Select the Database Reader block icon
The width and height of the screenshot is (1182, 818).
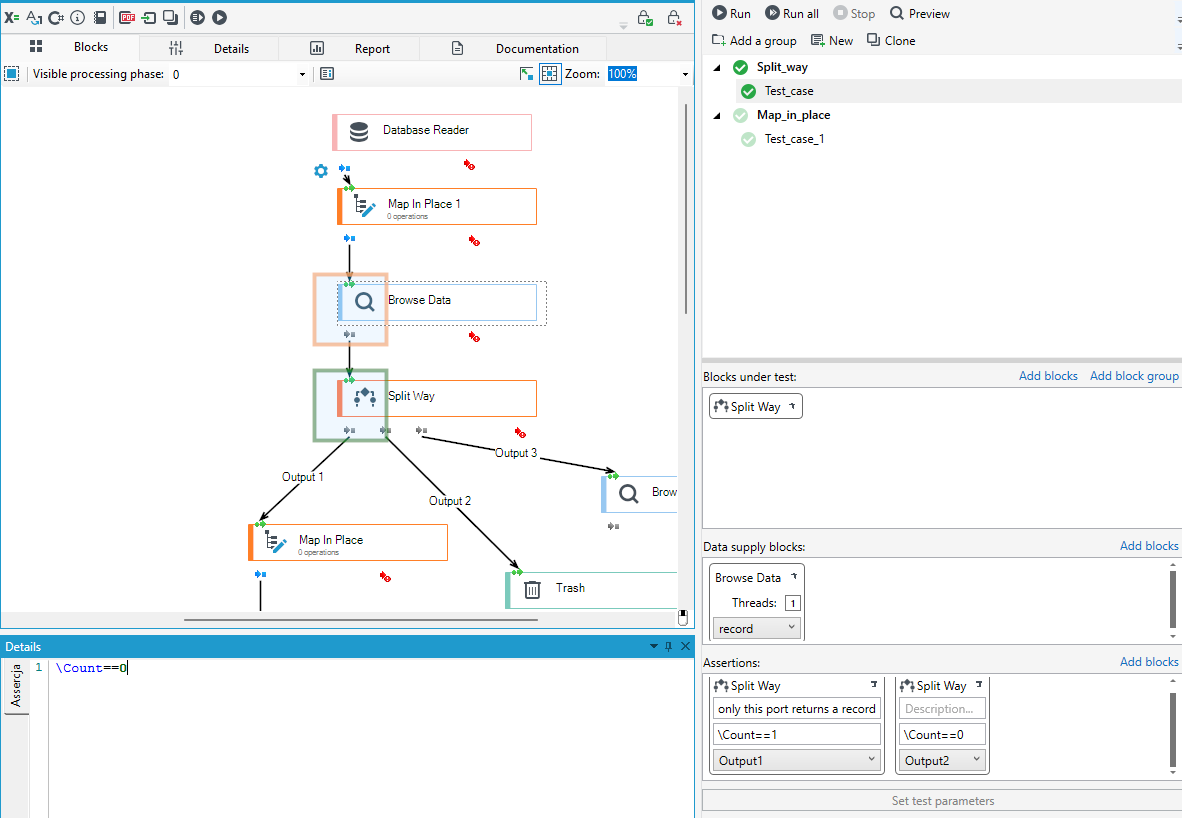pyautogui.click(x=360, y=132)
